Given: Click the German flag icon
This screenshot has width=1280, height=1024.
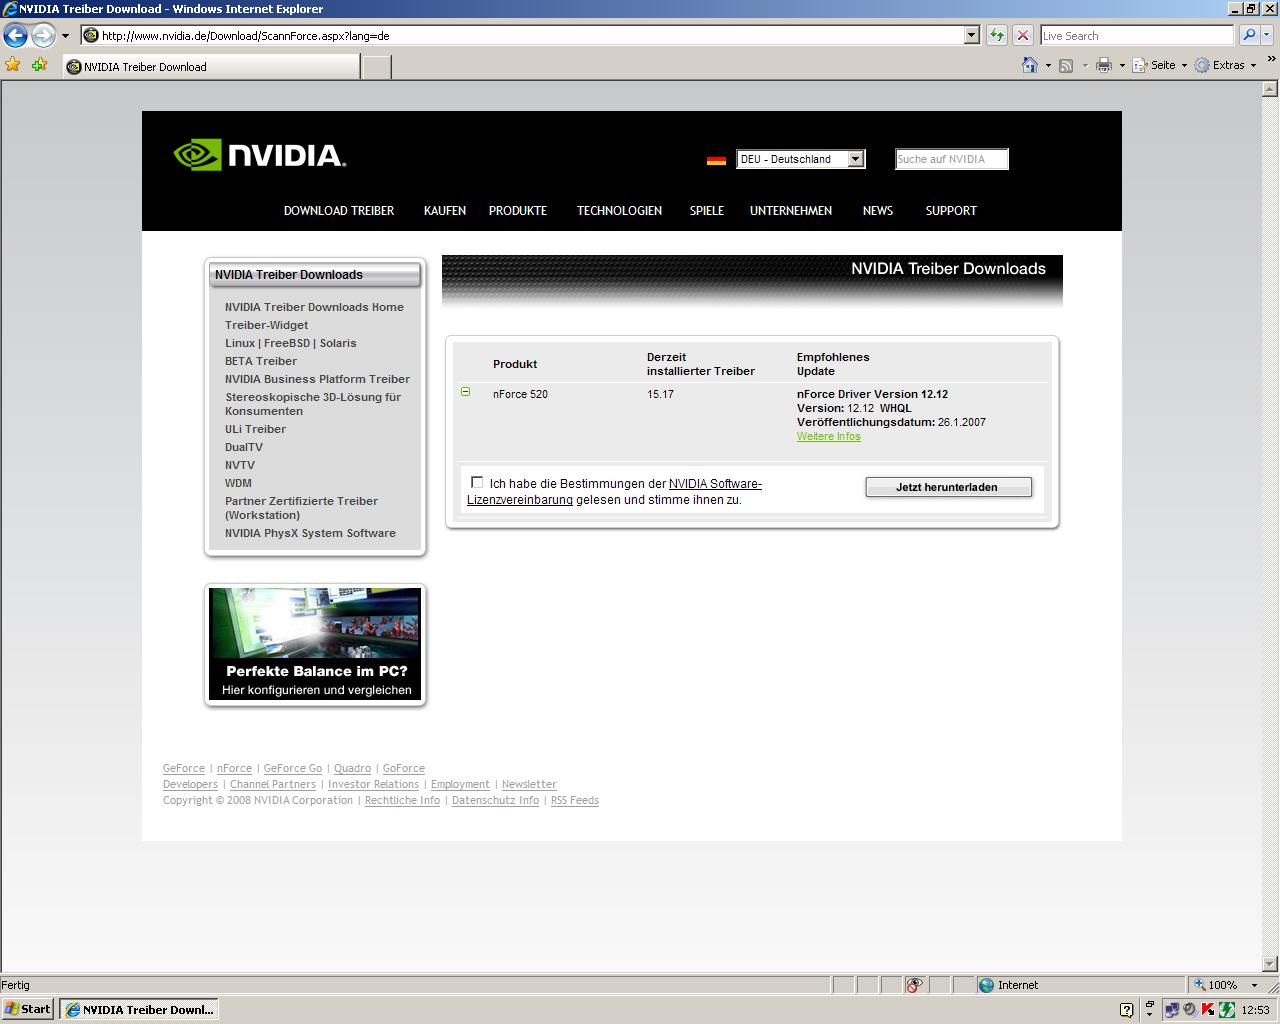Looking at the screenshot, I should [716, 160].
